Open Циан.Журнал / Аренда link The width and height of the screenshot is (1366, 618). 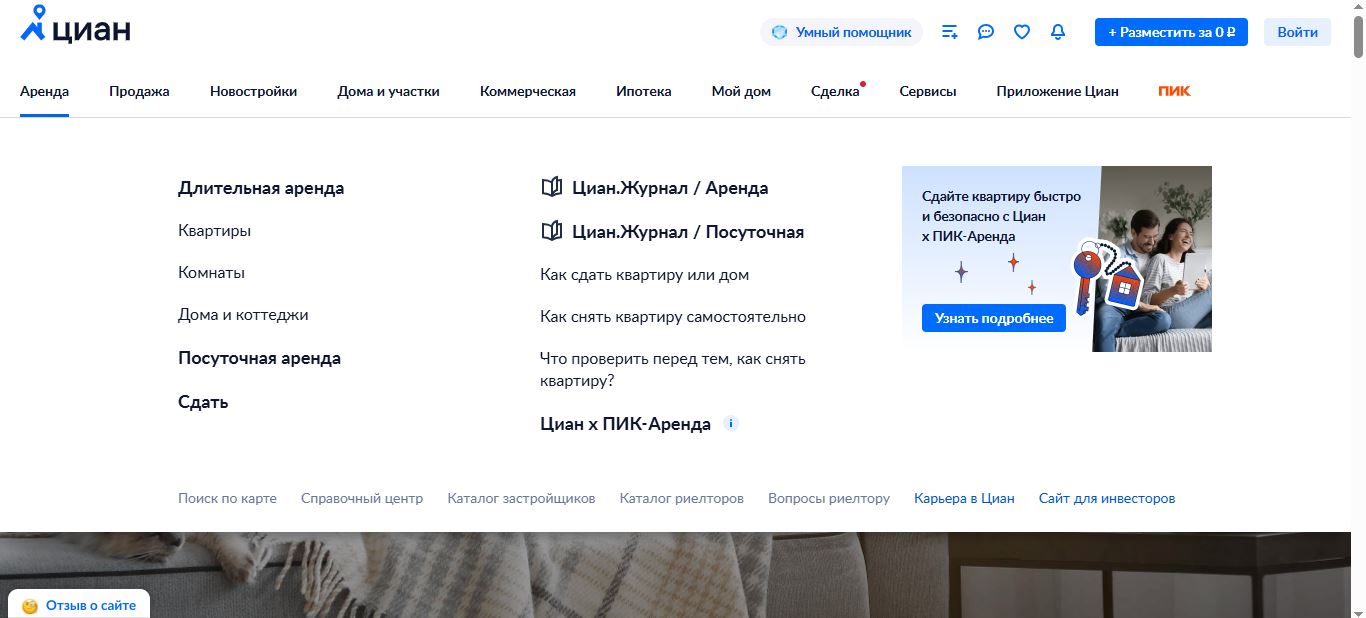tap(654, 188)
